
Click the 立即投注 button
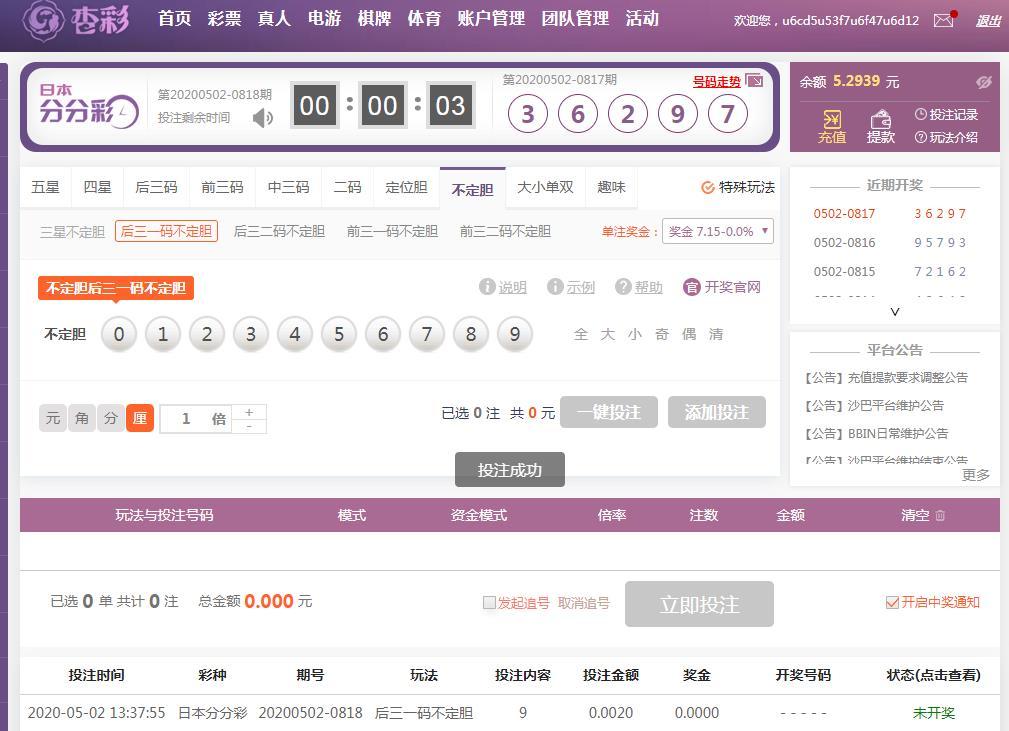pyautogui.click(x=699, y=604)
